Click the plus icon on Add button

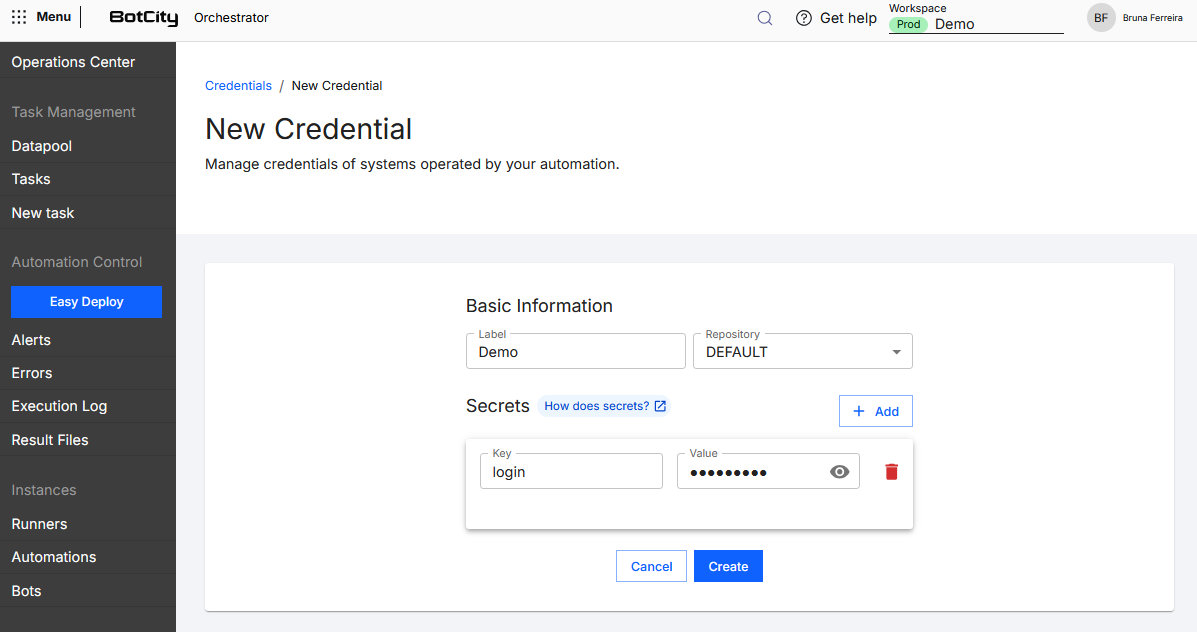click(x=859, y=411)
